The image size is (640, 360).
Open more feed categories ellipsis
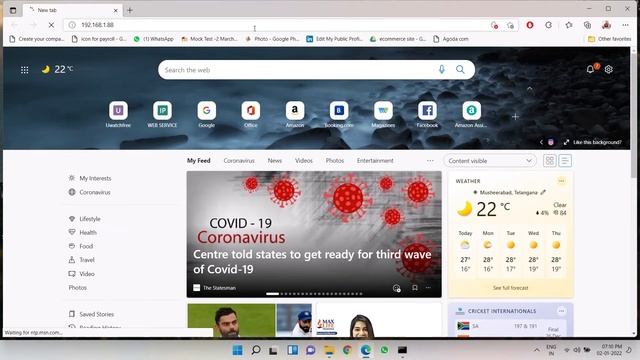coord(430,161)
